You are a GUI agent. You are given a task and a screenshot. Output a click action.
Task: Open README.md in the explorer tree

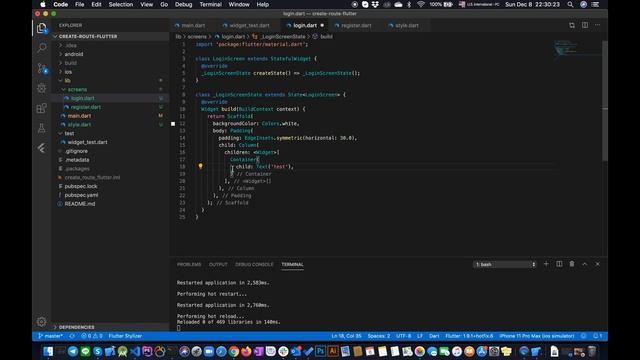pyautogui.click(x=80, y=204)
